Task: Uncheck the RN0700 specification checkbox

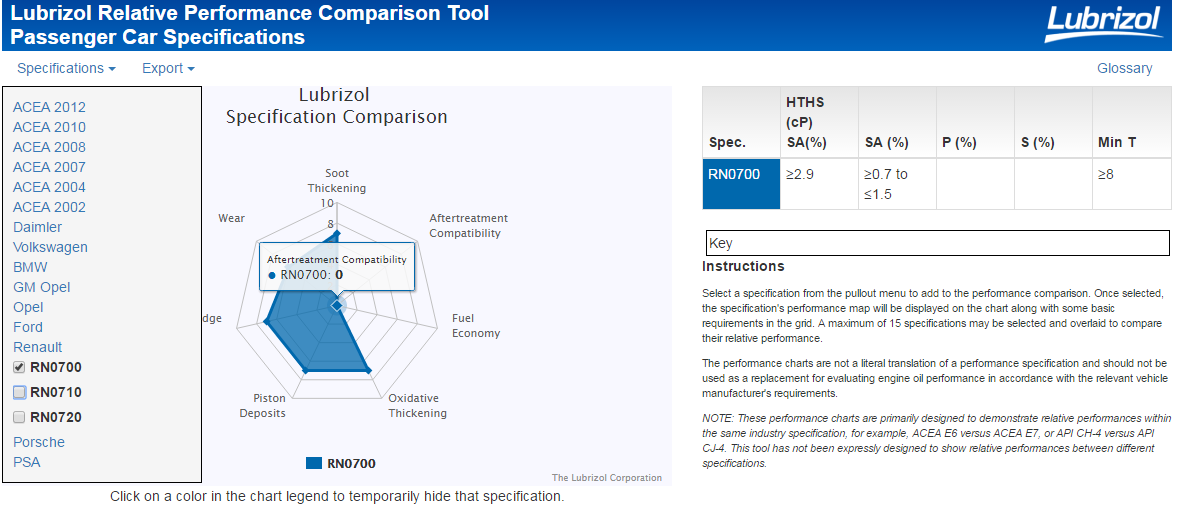Action: coord(19,367)
